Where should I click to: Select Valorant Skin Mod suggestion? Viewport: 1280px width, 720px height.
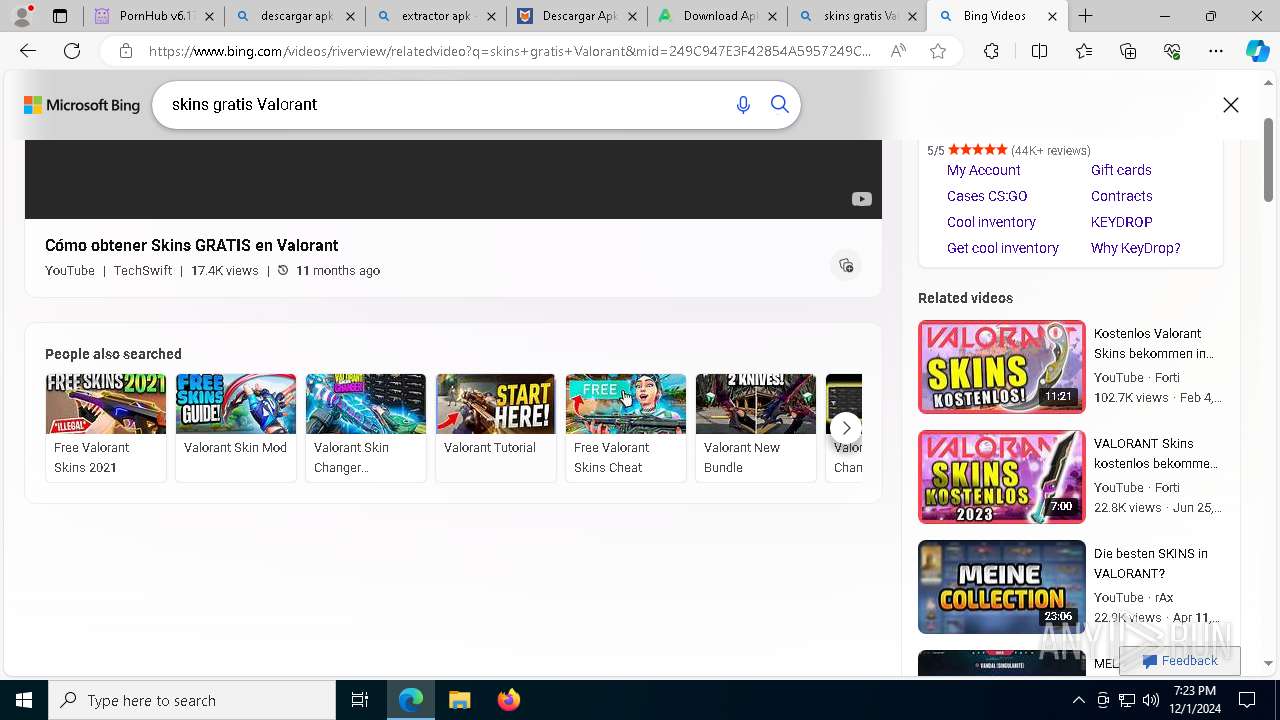[x=236, y=428]
